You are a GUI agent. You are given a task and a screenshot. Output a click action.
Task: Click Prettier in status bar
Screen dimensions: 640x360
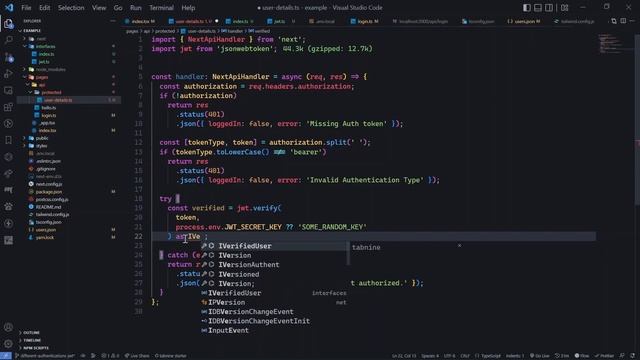(604, 356)
